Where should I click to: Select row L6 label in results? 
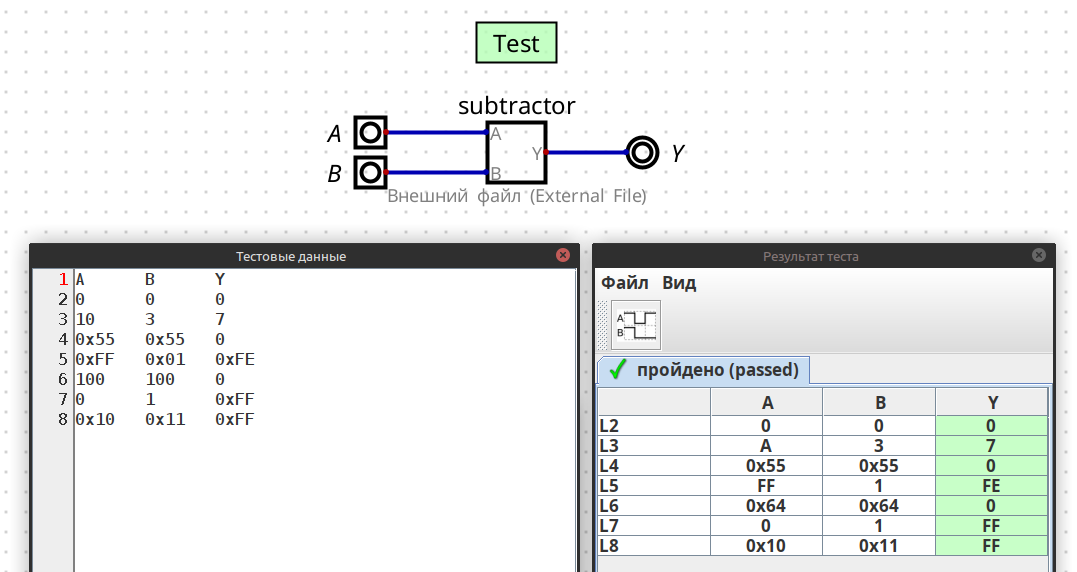click(x=654, y=505)
